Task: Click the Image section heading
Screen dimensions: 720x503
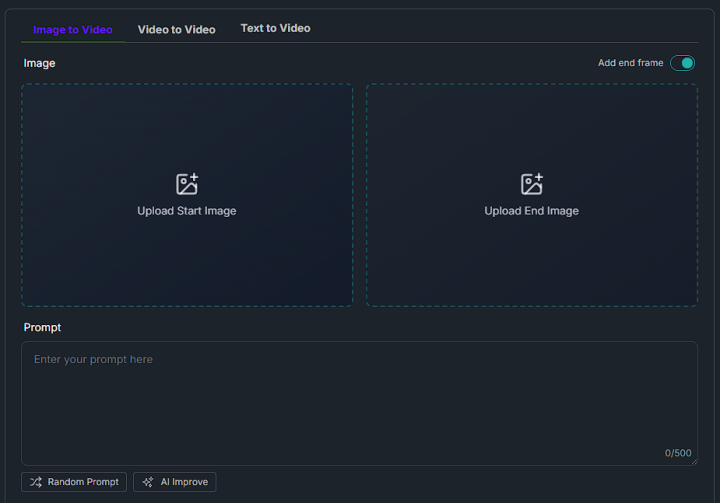Action: coord(40,63)
